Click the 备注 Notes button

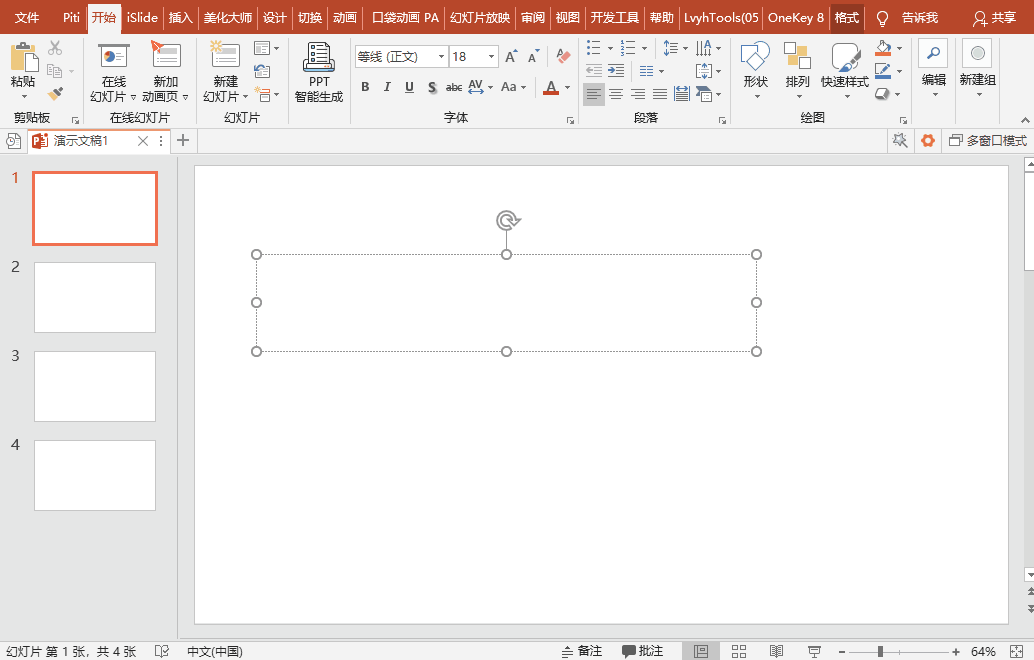582,651
